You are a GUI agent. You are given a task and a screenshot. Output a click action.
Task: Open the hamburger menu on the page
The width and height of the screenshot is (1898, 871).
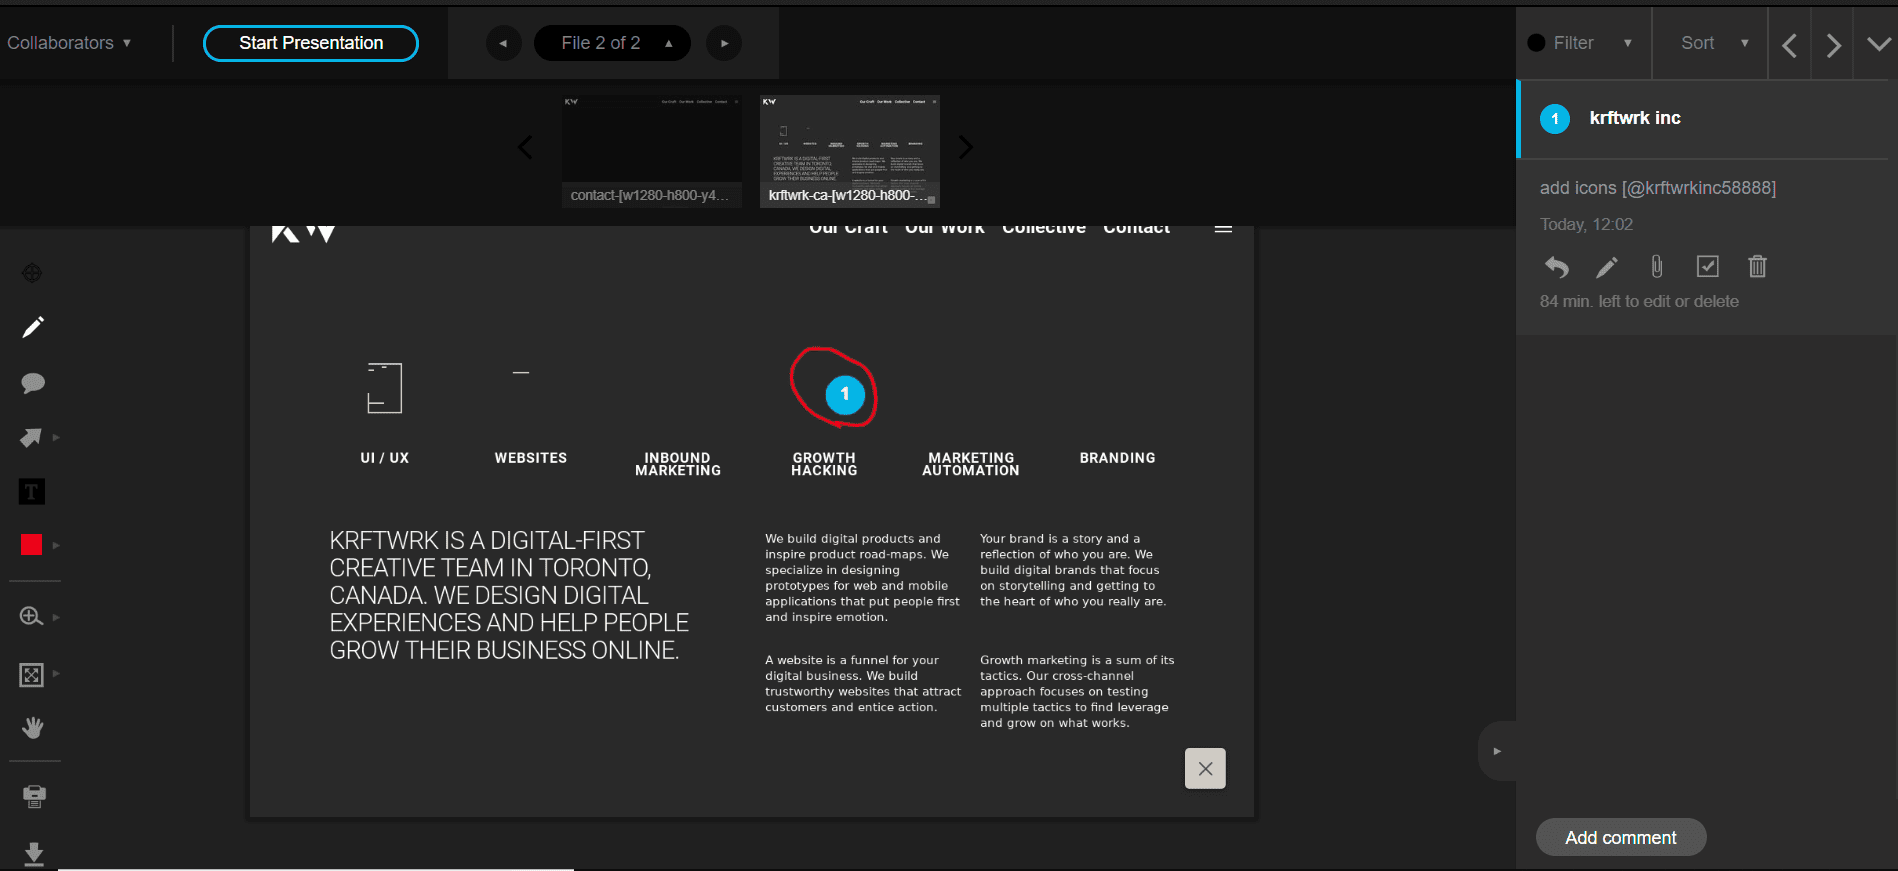(x=1223, y=229)
